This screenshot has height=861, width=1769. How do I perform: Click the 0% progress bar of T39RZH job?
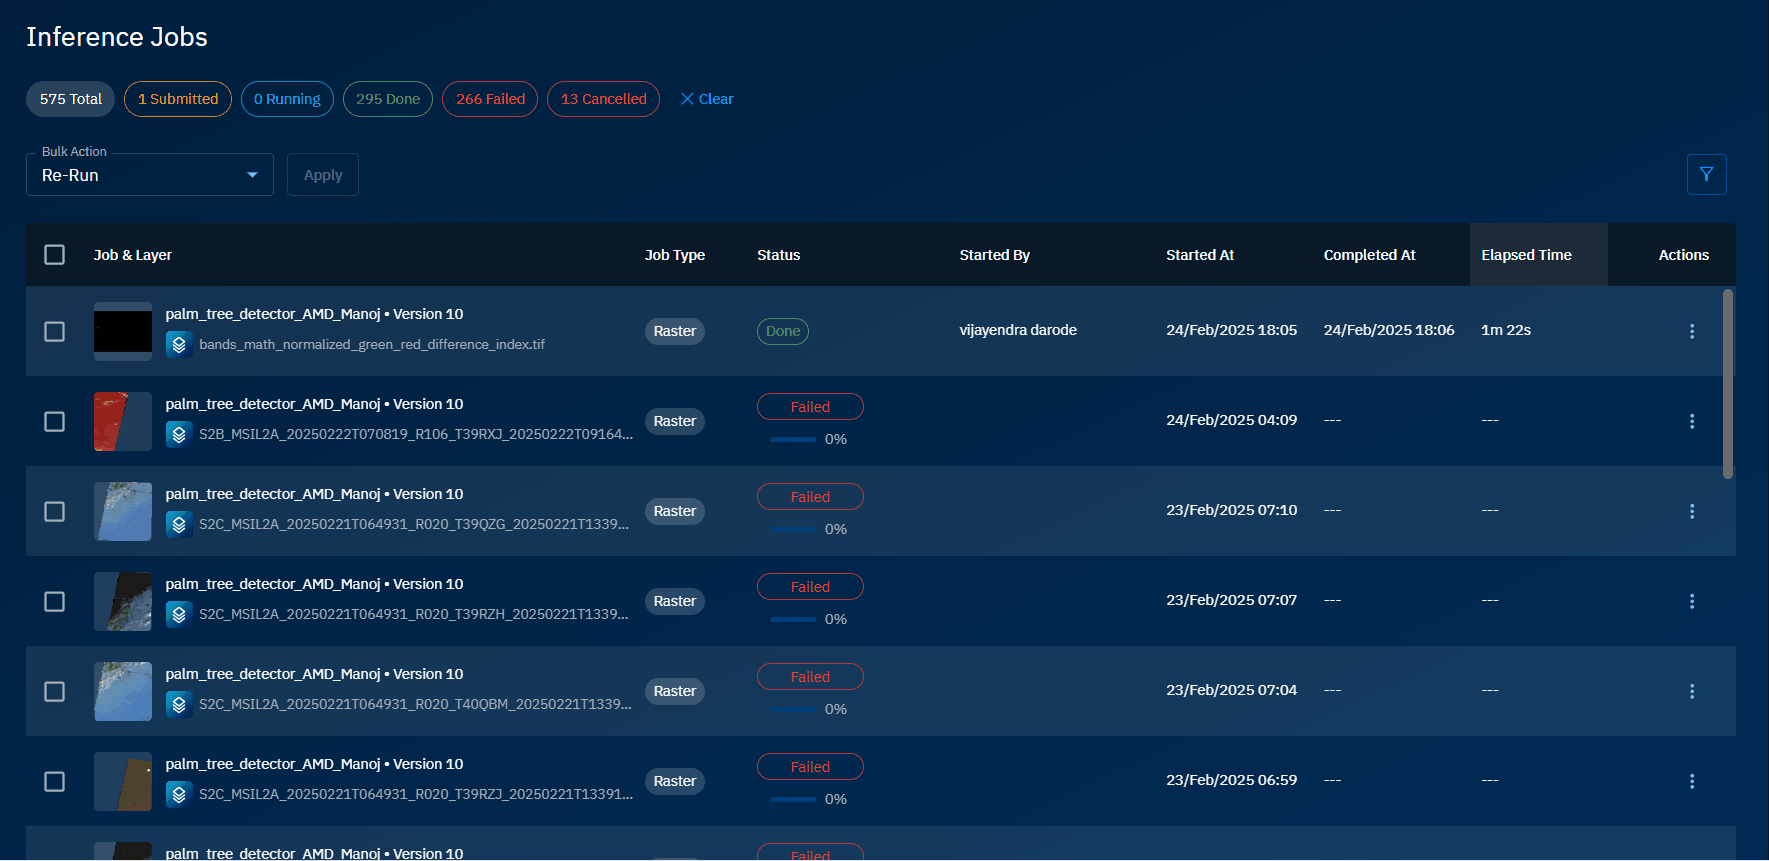click(x=794, y=619)
